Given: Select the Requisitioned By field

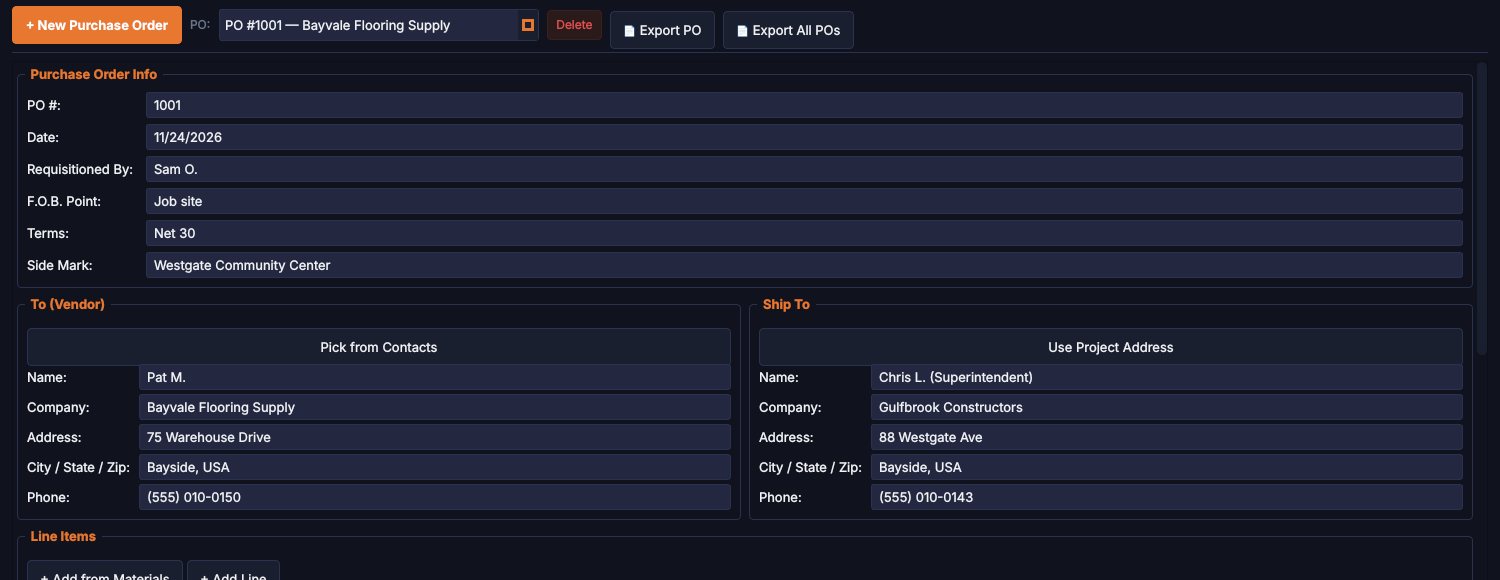Looking at the screenshot, I should tap(804, 169).
